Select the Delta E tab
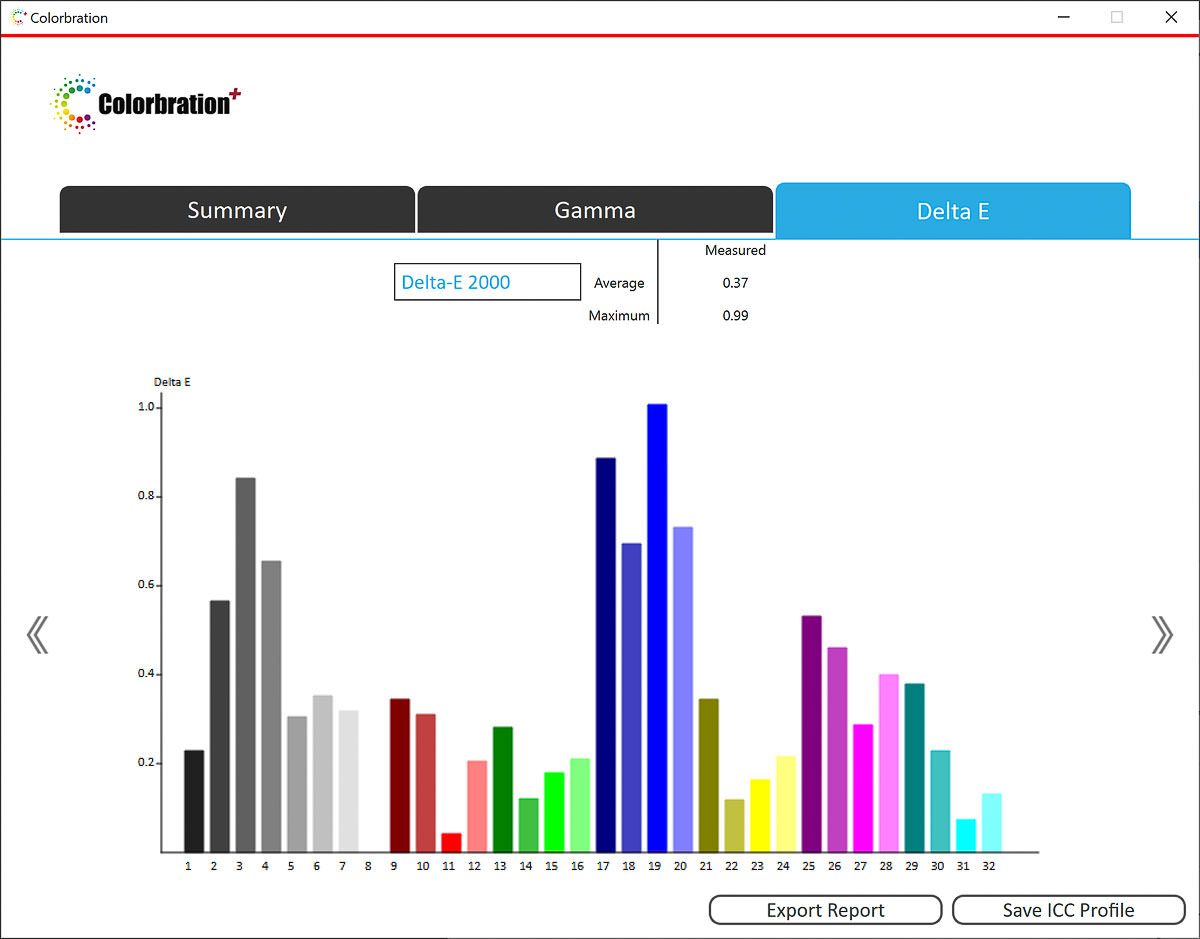This screenshot has height=939, width=1200. (x=953, y=211)
